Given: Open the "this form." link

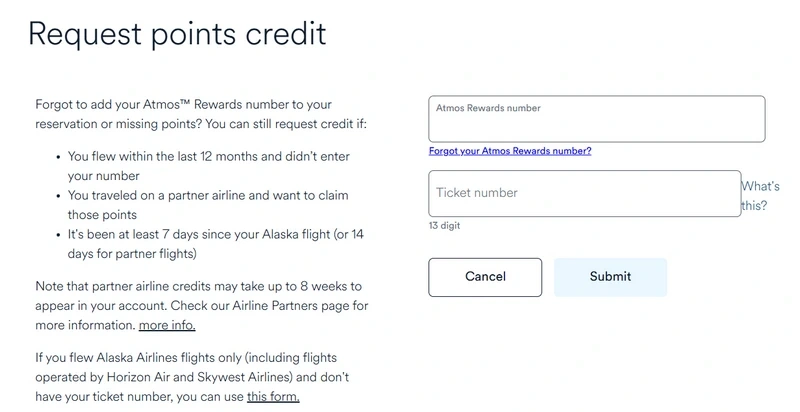Looking at the screenshot, I should (x=273, y=396).
